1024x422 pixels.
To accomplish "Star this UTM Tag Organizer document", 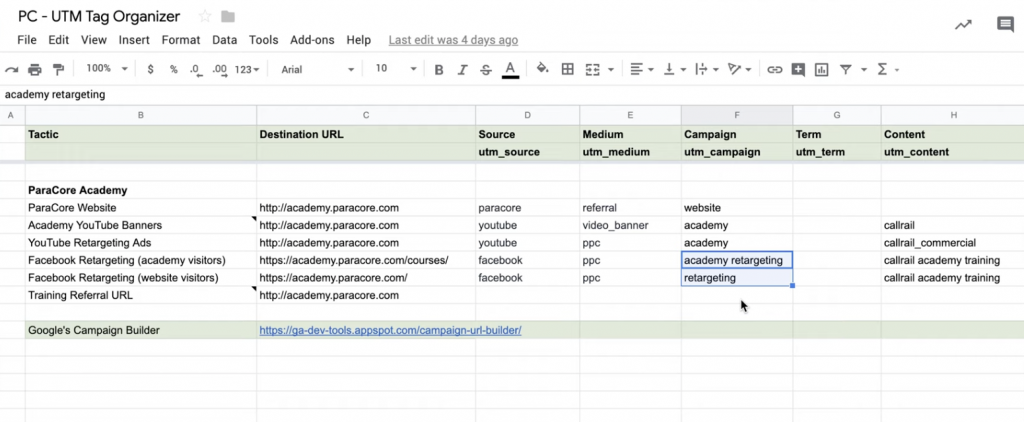I will (204, 16).
